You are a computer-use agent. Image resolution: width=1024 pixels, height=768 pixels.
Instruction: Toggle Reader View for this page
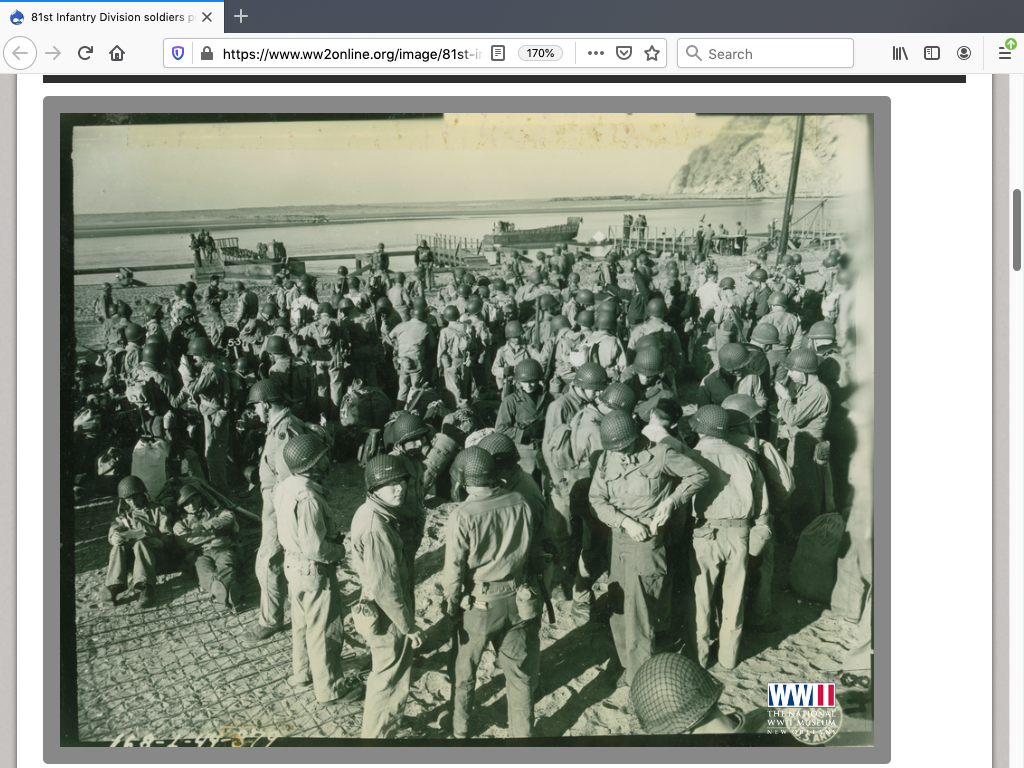498,54
